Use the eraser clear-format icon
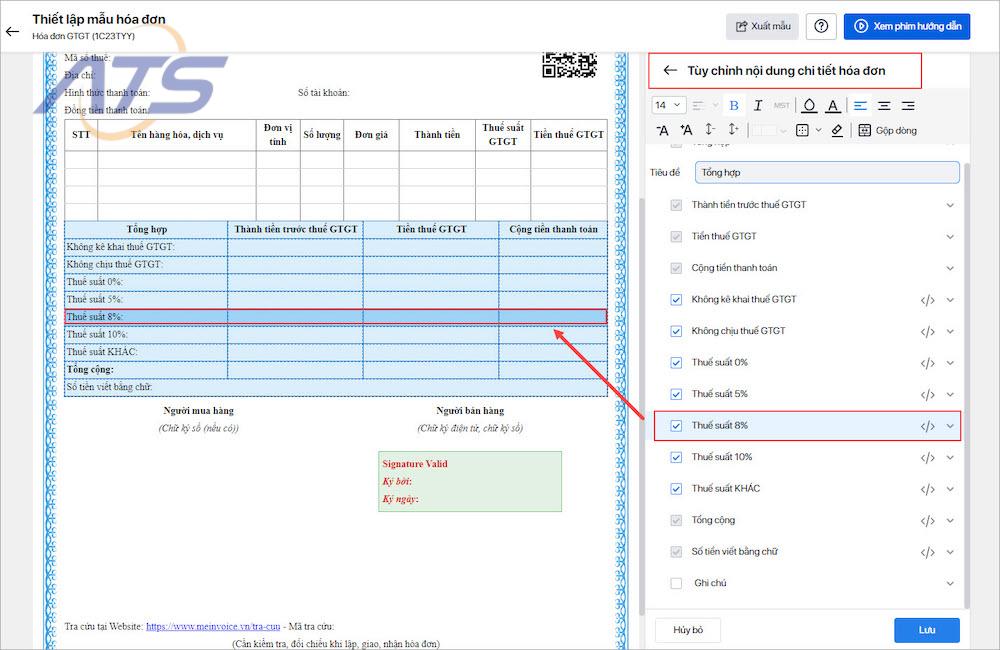 point(837,130)
